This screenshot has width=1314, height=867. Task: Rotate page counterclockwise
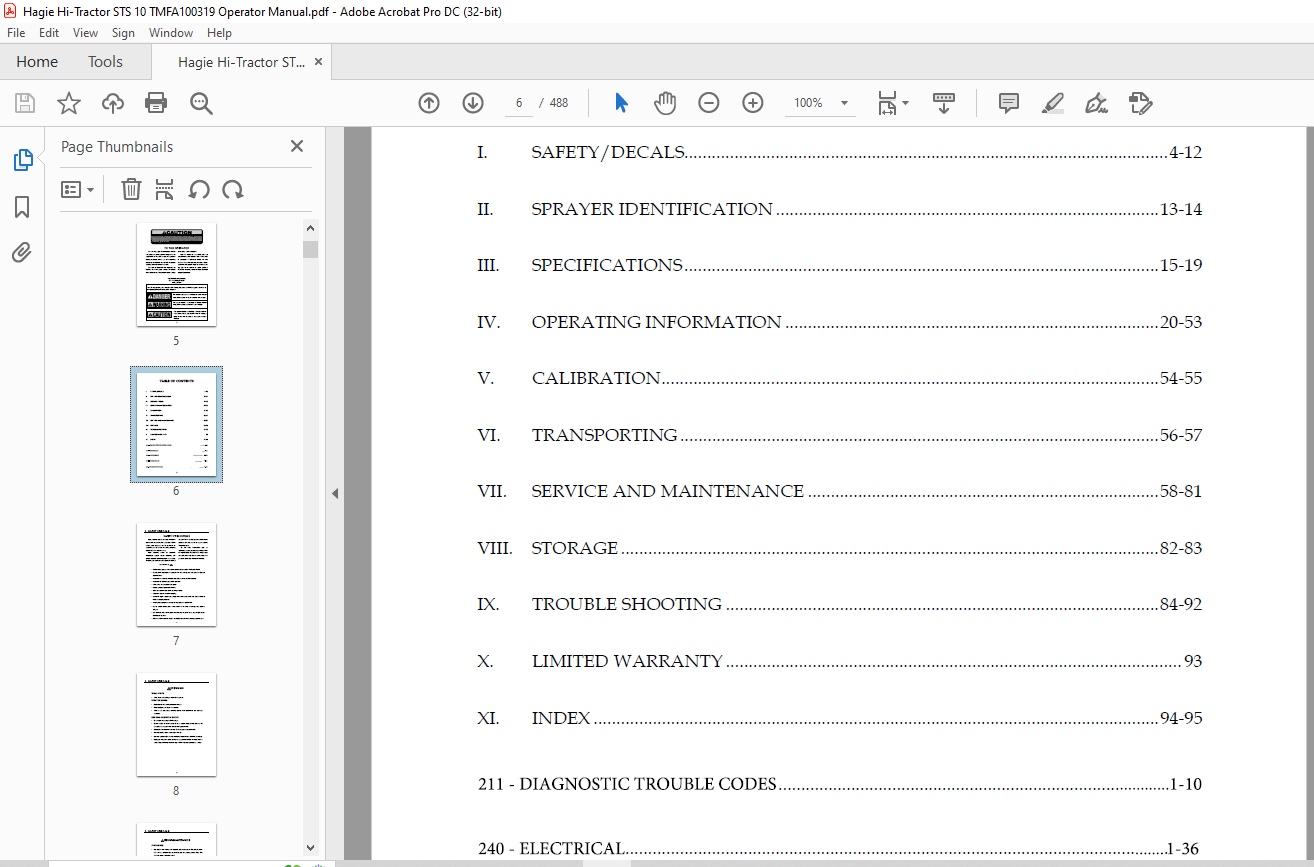coord(199,189)
